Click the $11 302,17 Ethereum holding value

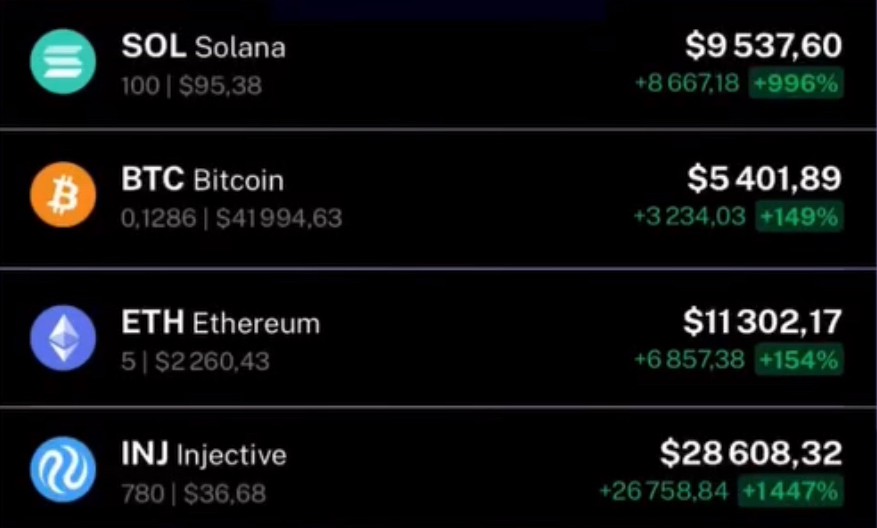click(762, 322)
